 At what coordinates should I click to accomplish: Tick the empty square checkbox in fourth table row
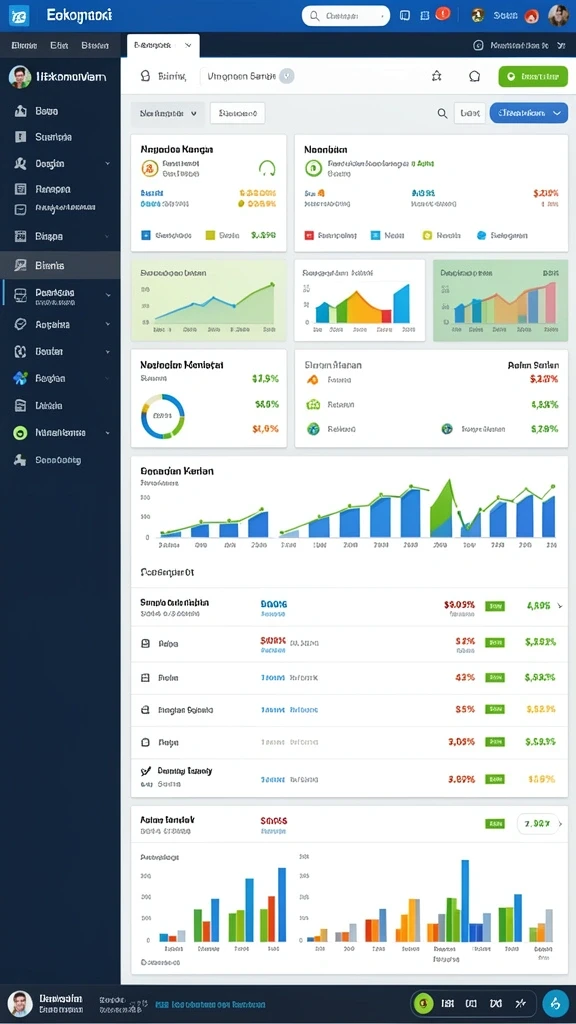tap(146, 743)
